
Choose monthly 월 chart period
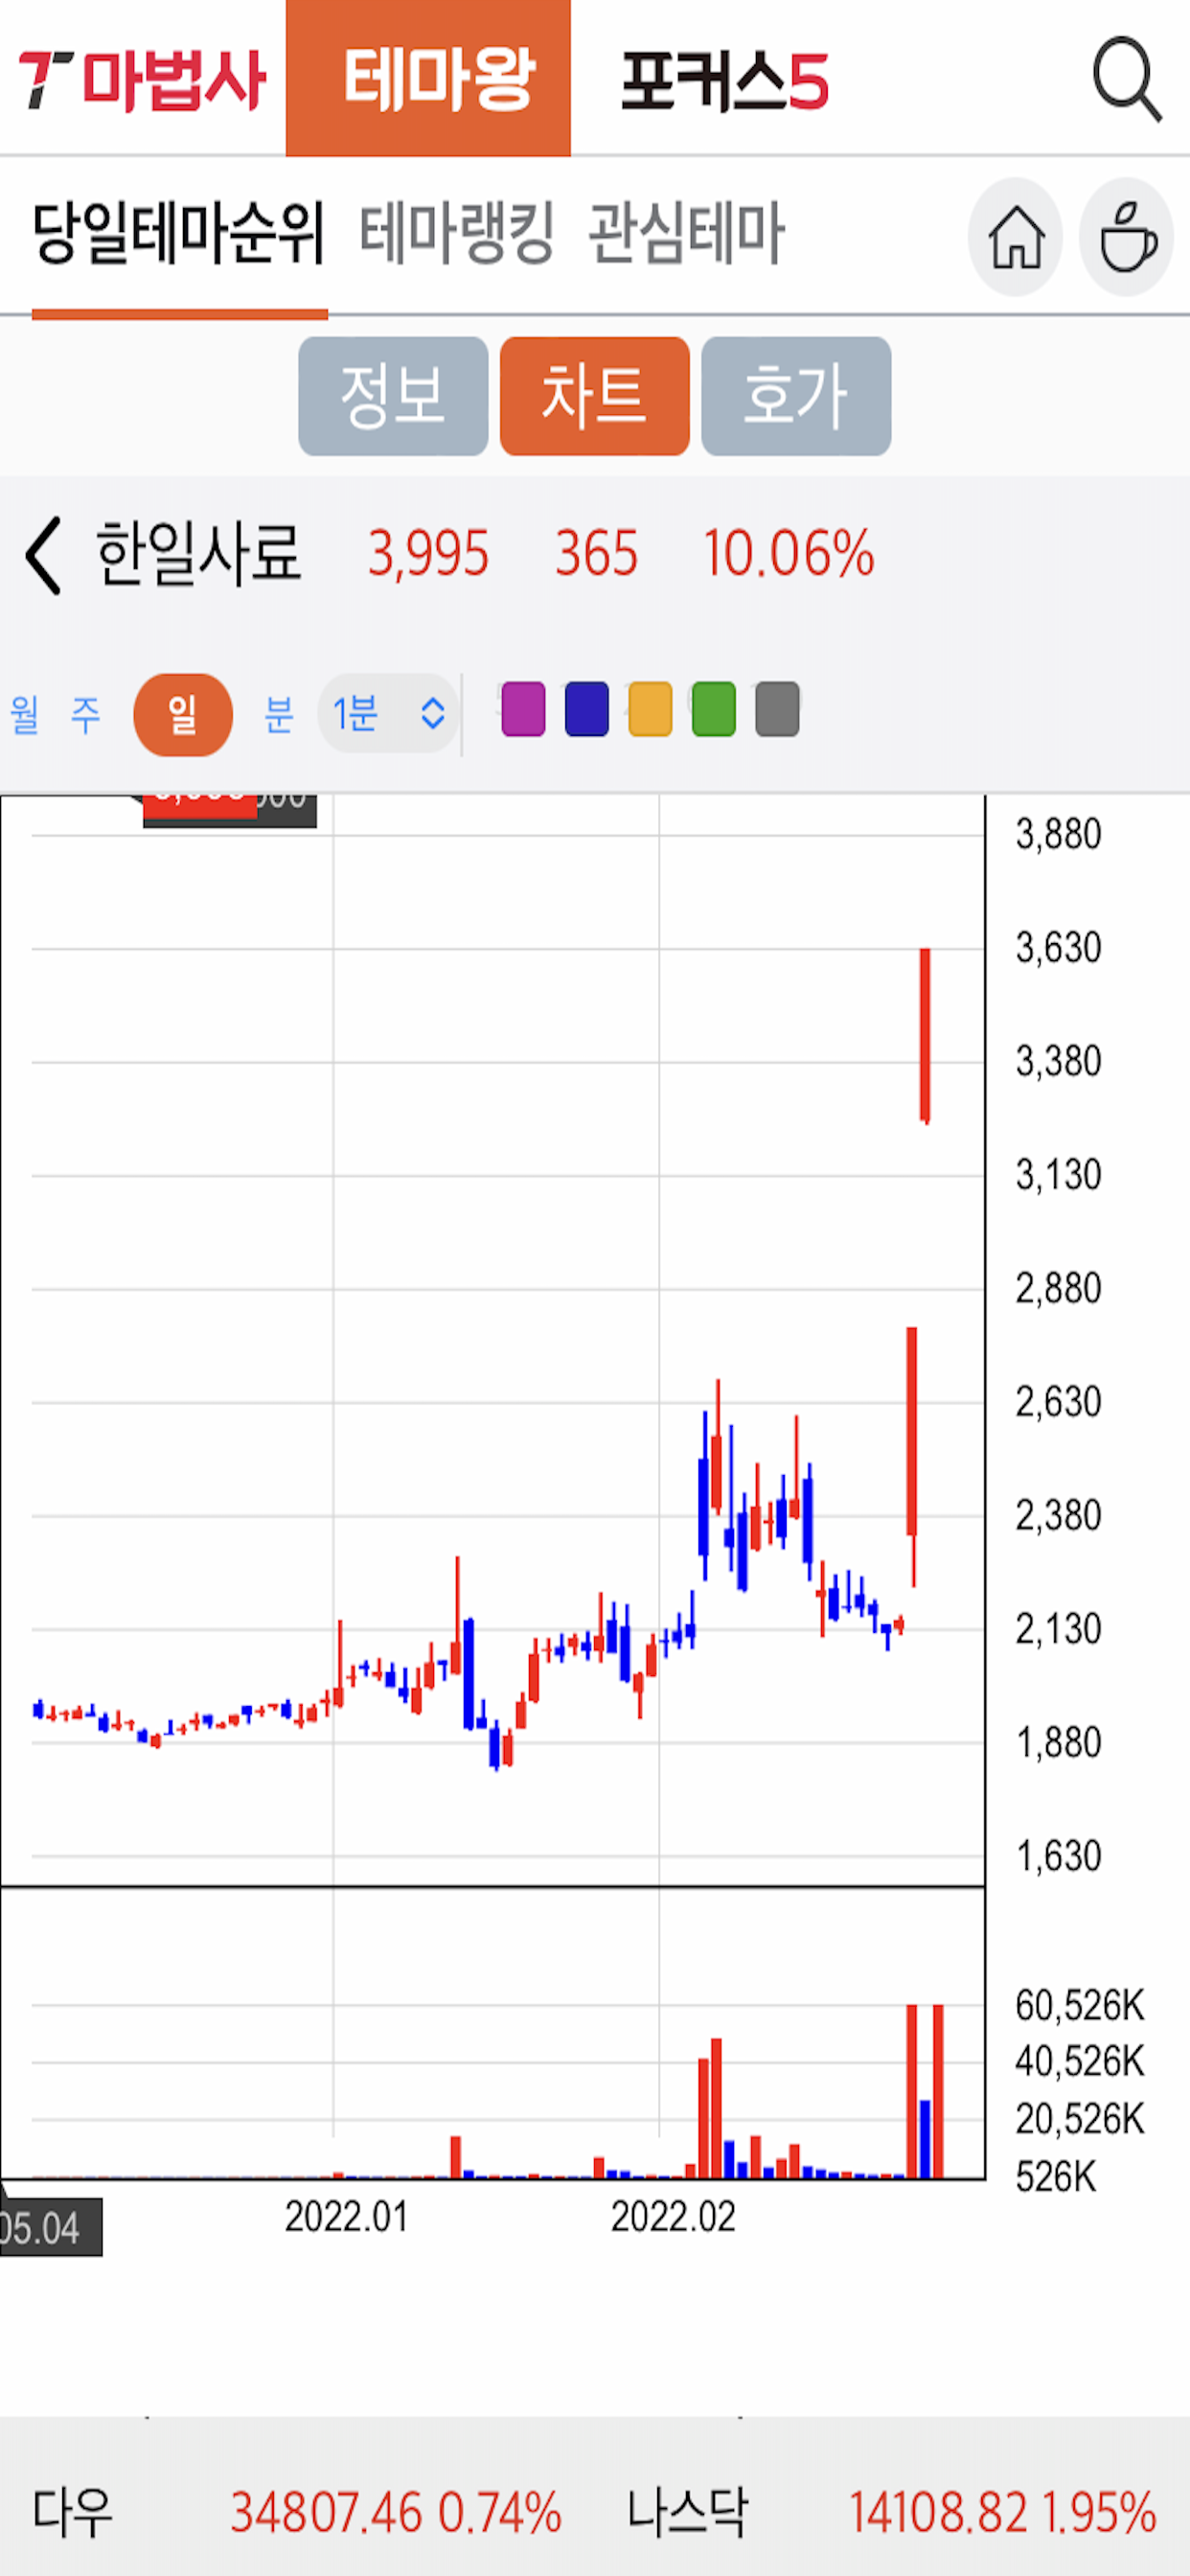(25, 715)
